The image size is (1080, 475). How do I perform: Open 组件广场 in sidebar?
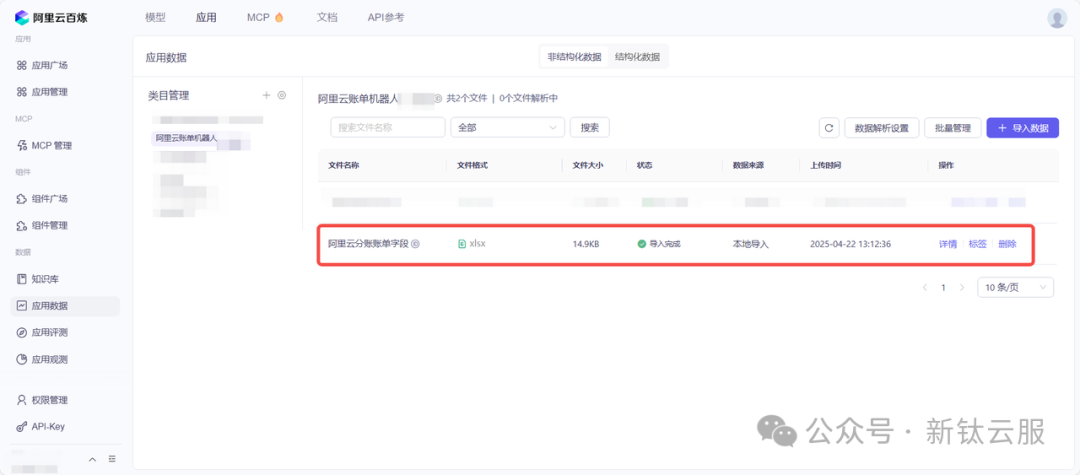click(x=43, y=199)
